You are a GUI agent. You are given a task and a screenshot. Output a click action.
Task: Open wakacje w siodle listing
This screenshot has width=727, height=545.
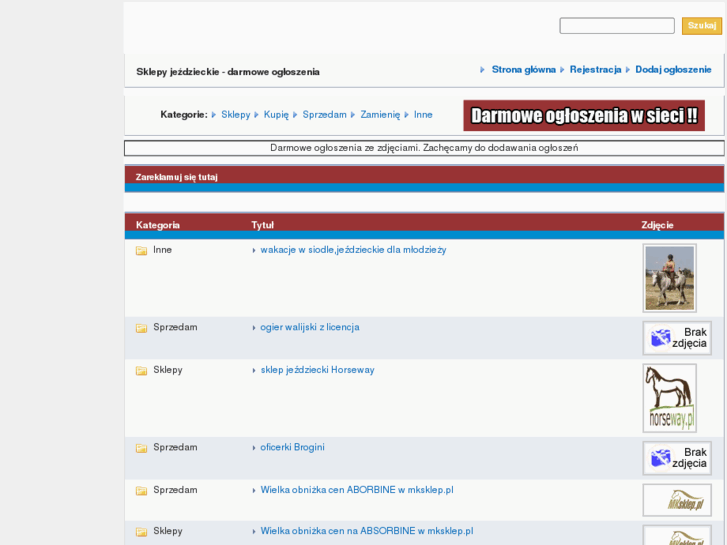(x=353, y=250)
